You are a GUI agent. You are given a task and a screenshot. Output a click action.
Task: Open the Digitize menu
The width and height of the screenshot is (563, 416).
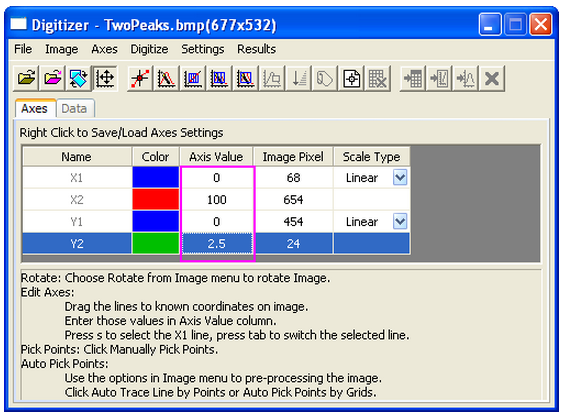[149, 49]
